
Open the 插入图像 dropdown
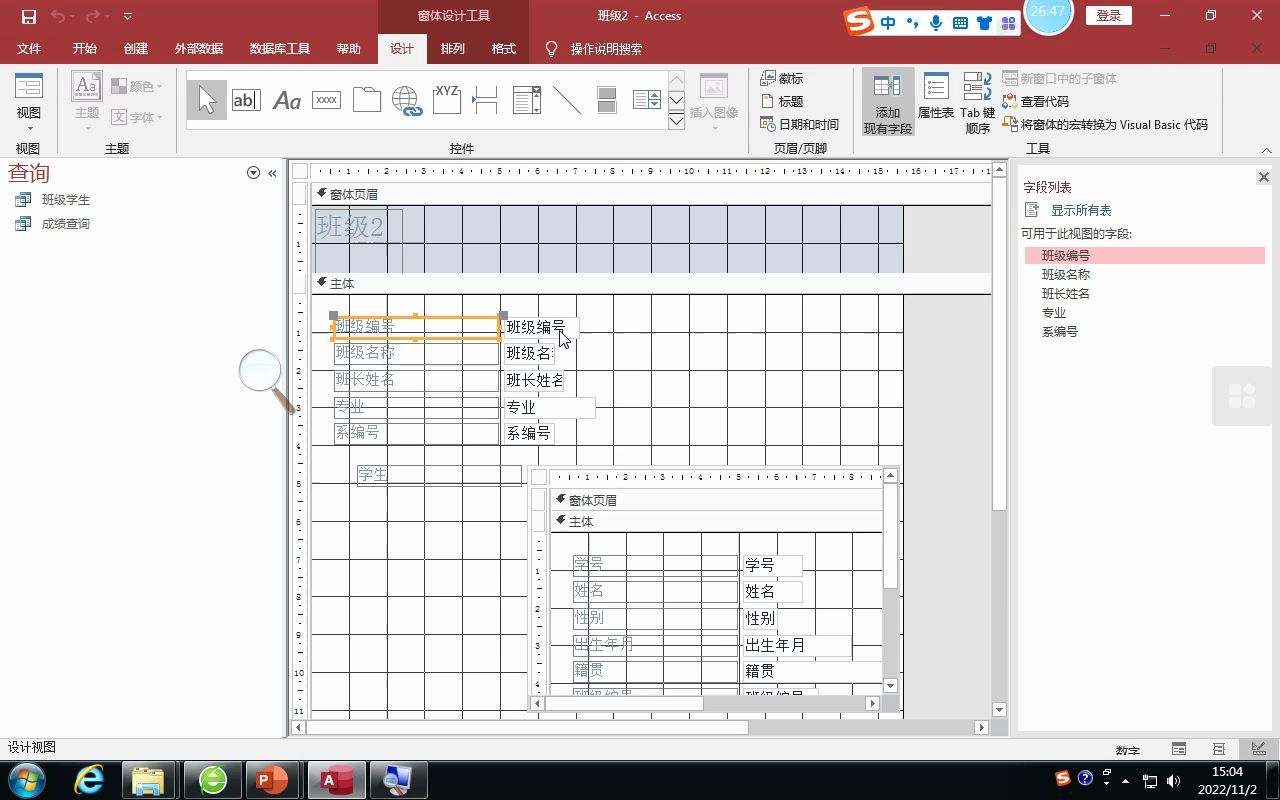[713, 112]
